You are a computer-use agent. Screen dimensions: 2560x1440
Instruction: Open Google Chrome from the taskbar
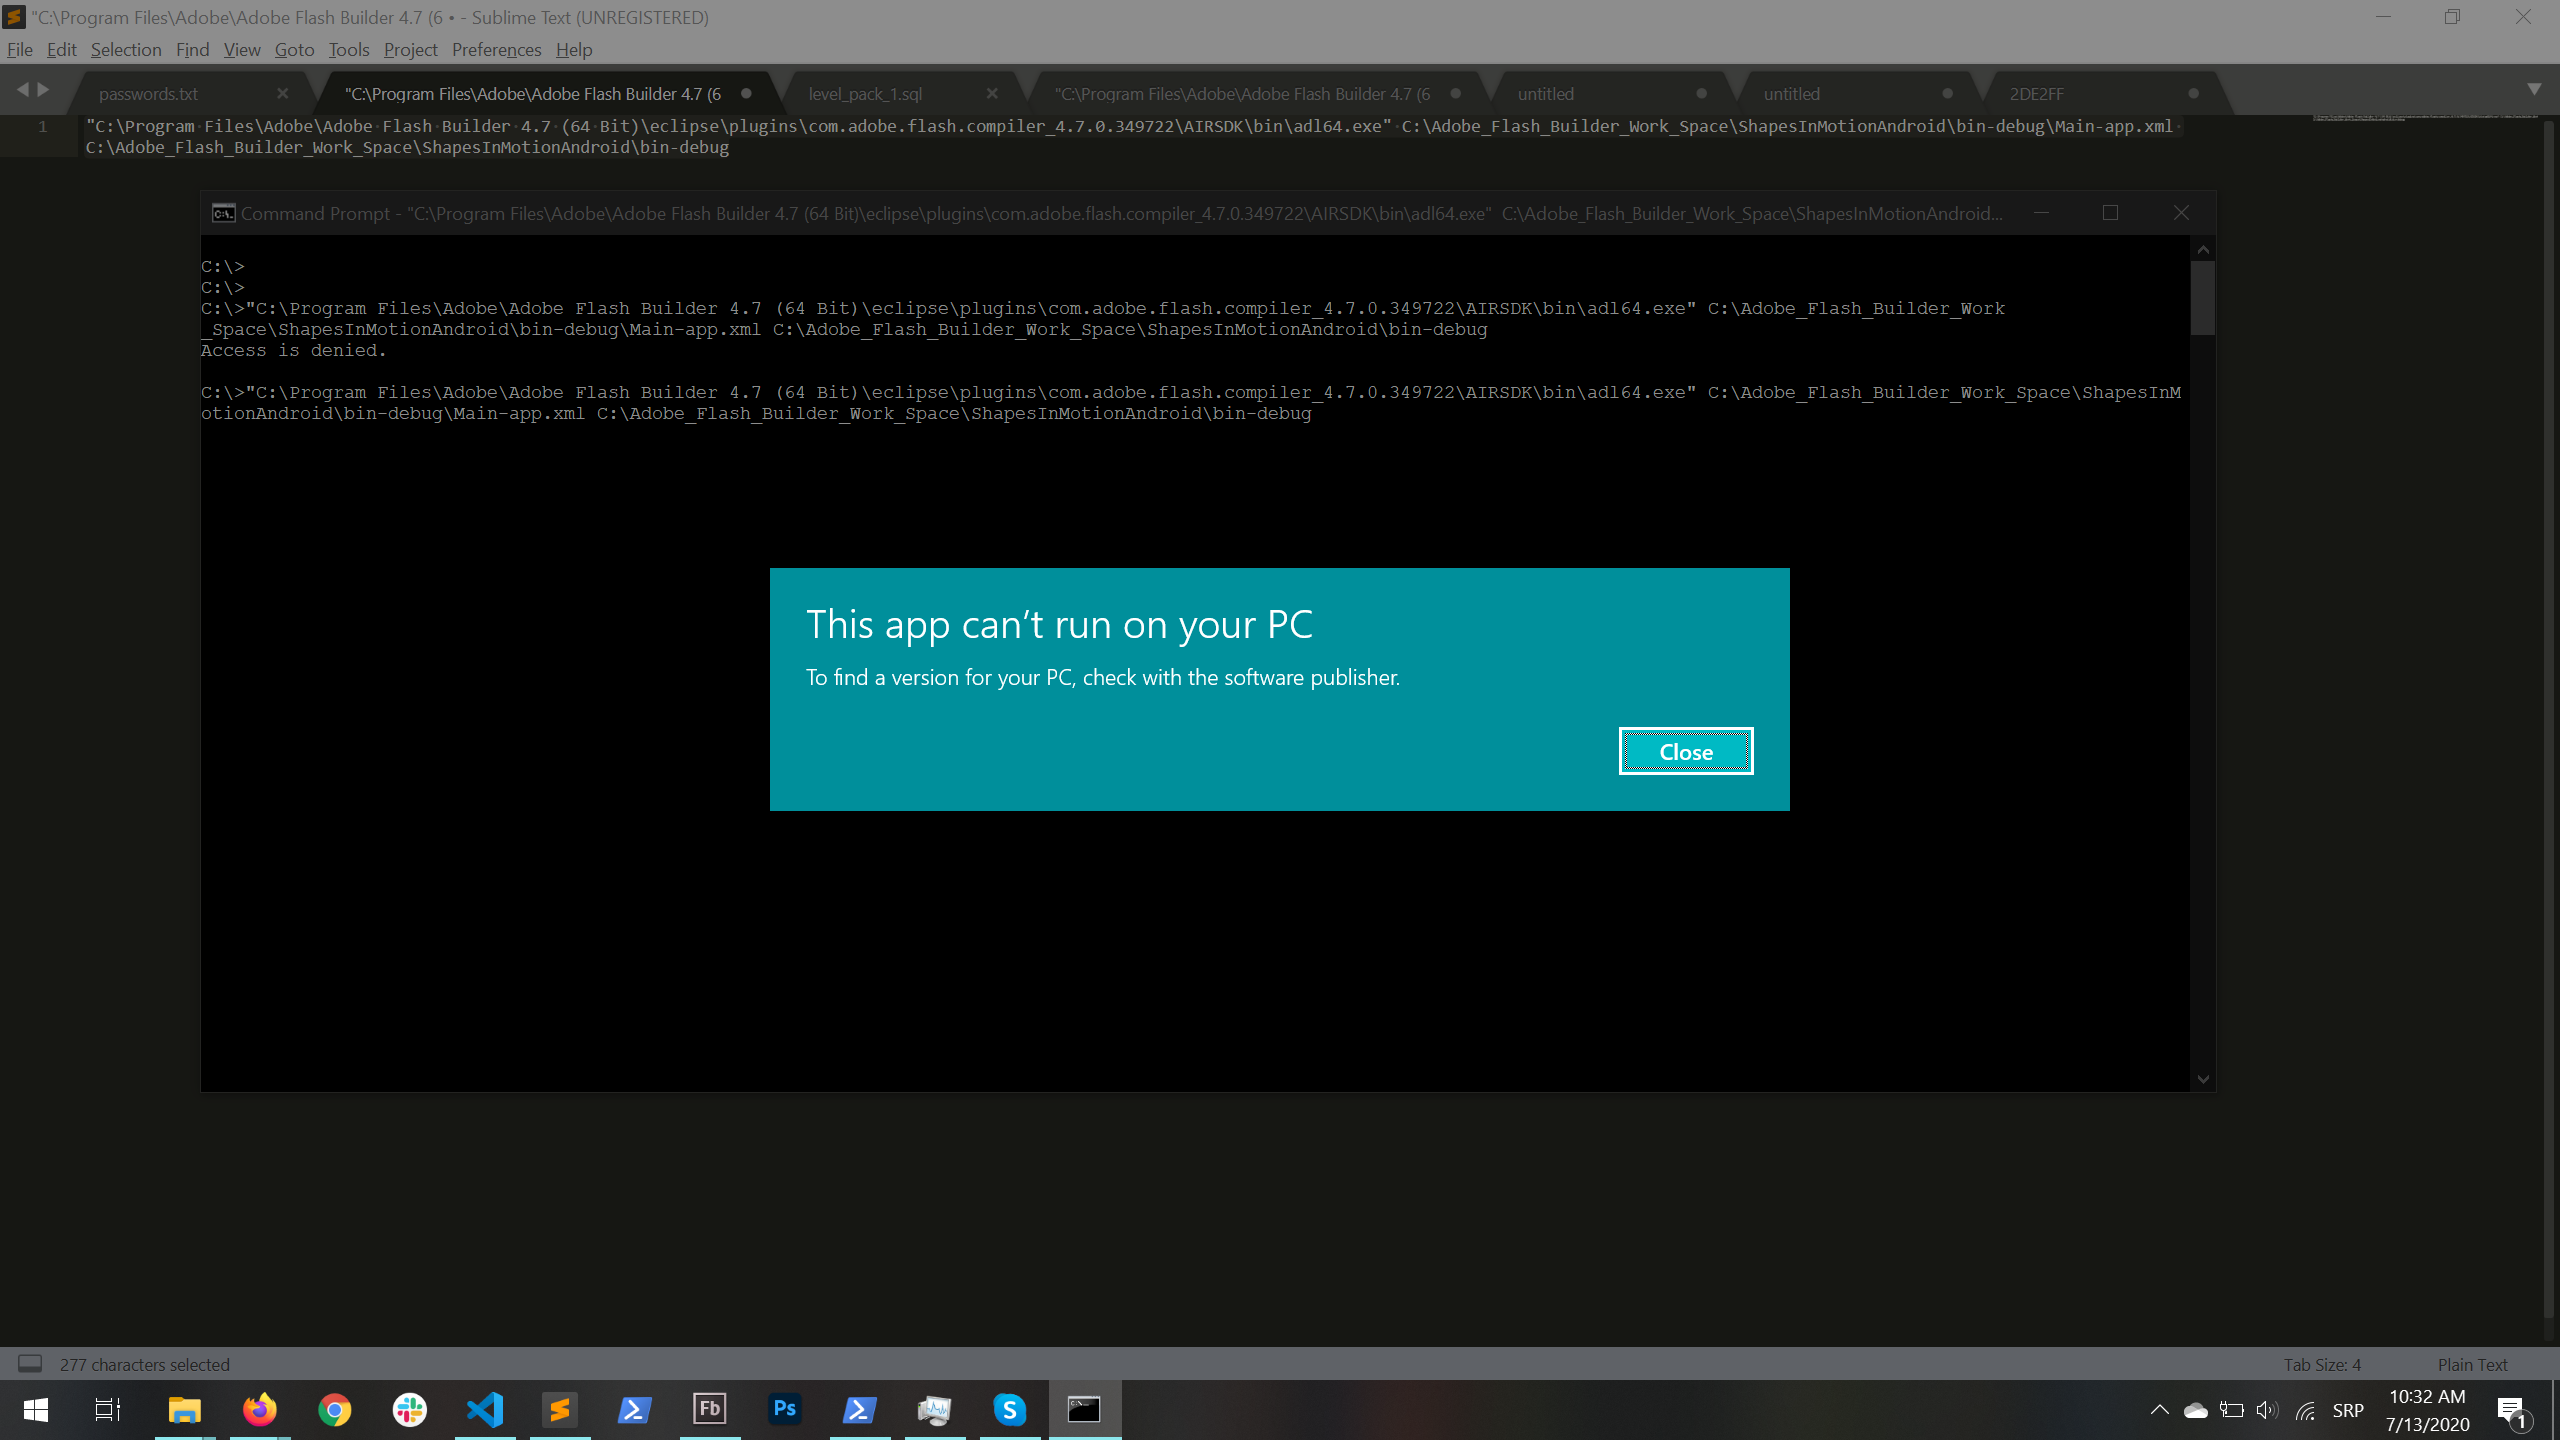pos(334,1409)
